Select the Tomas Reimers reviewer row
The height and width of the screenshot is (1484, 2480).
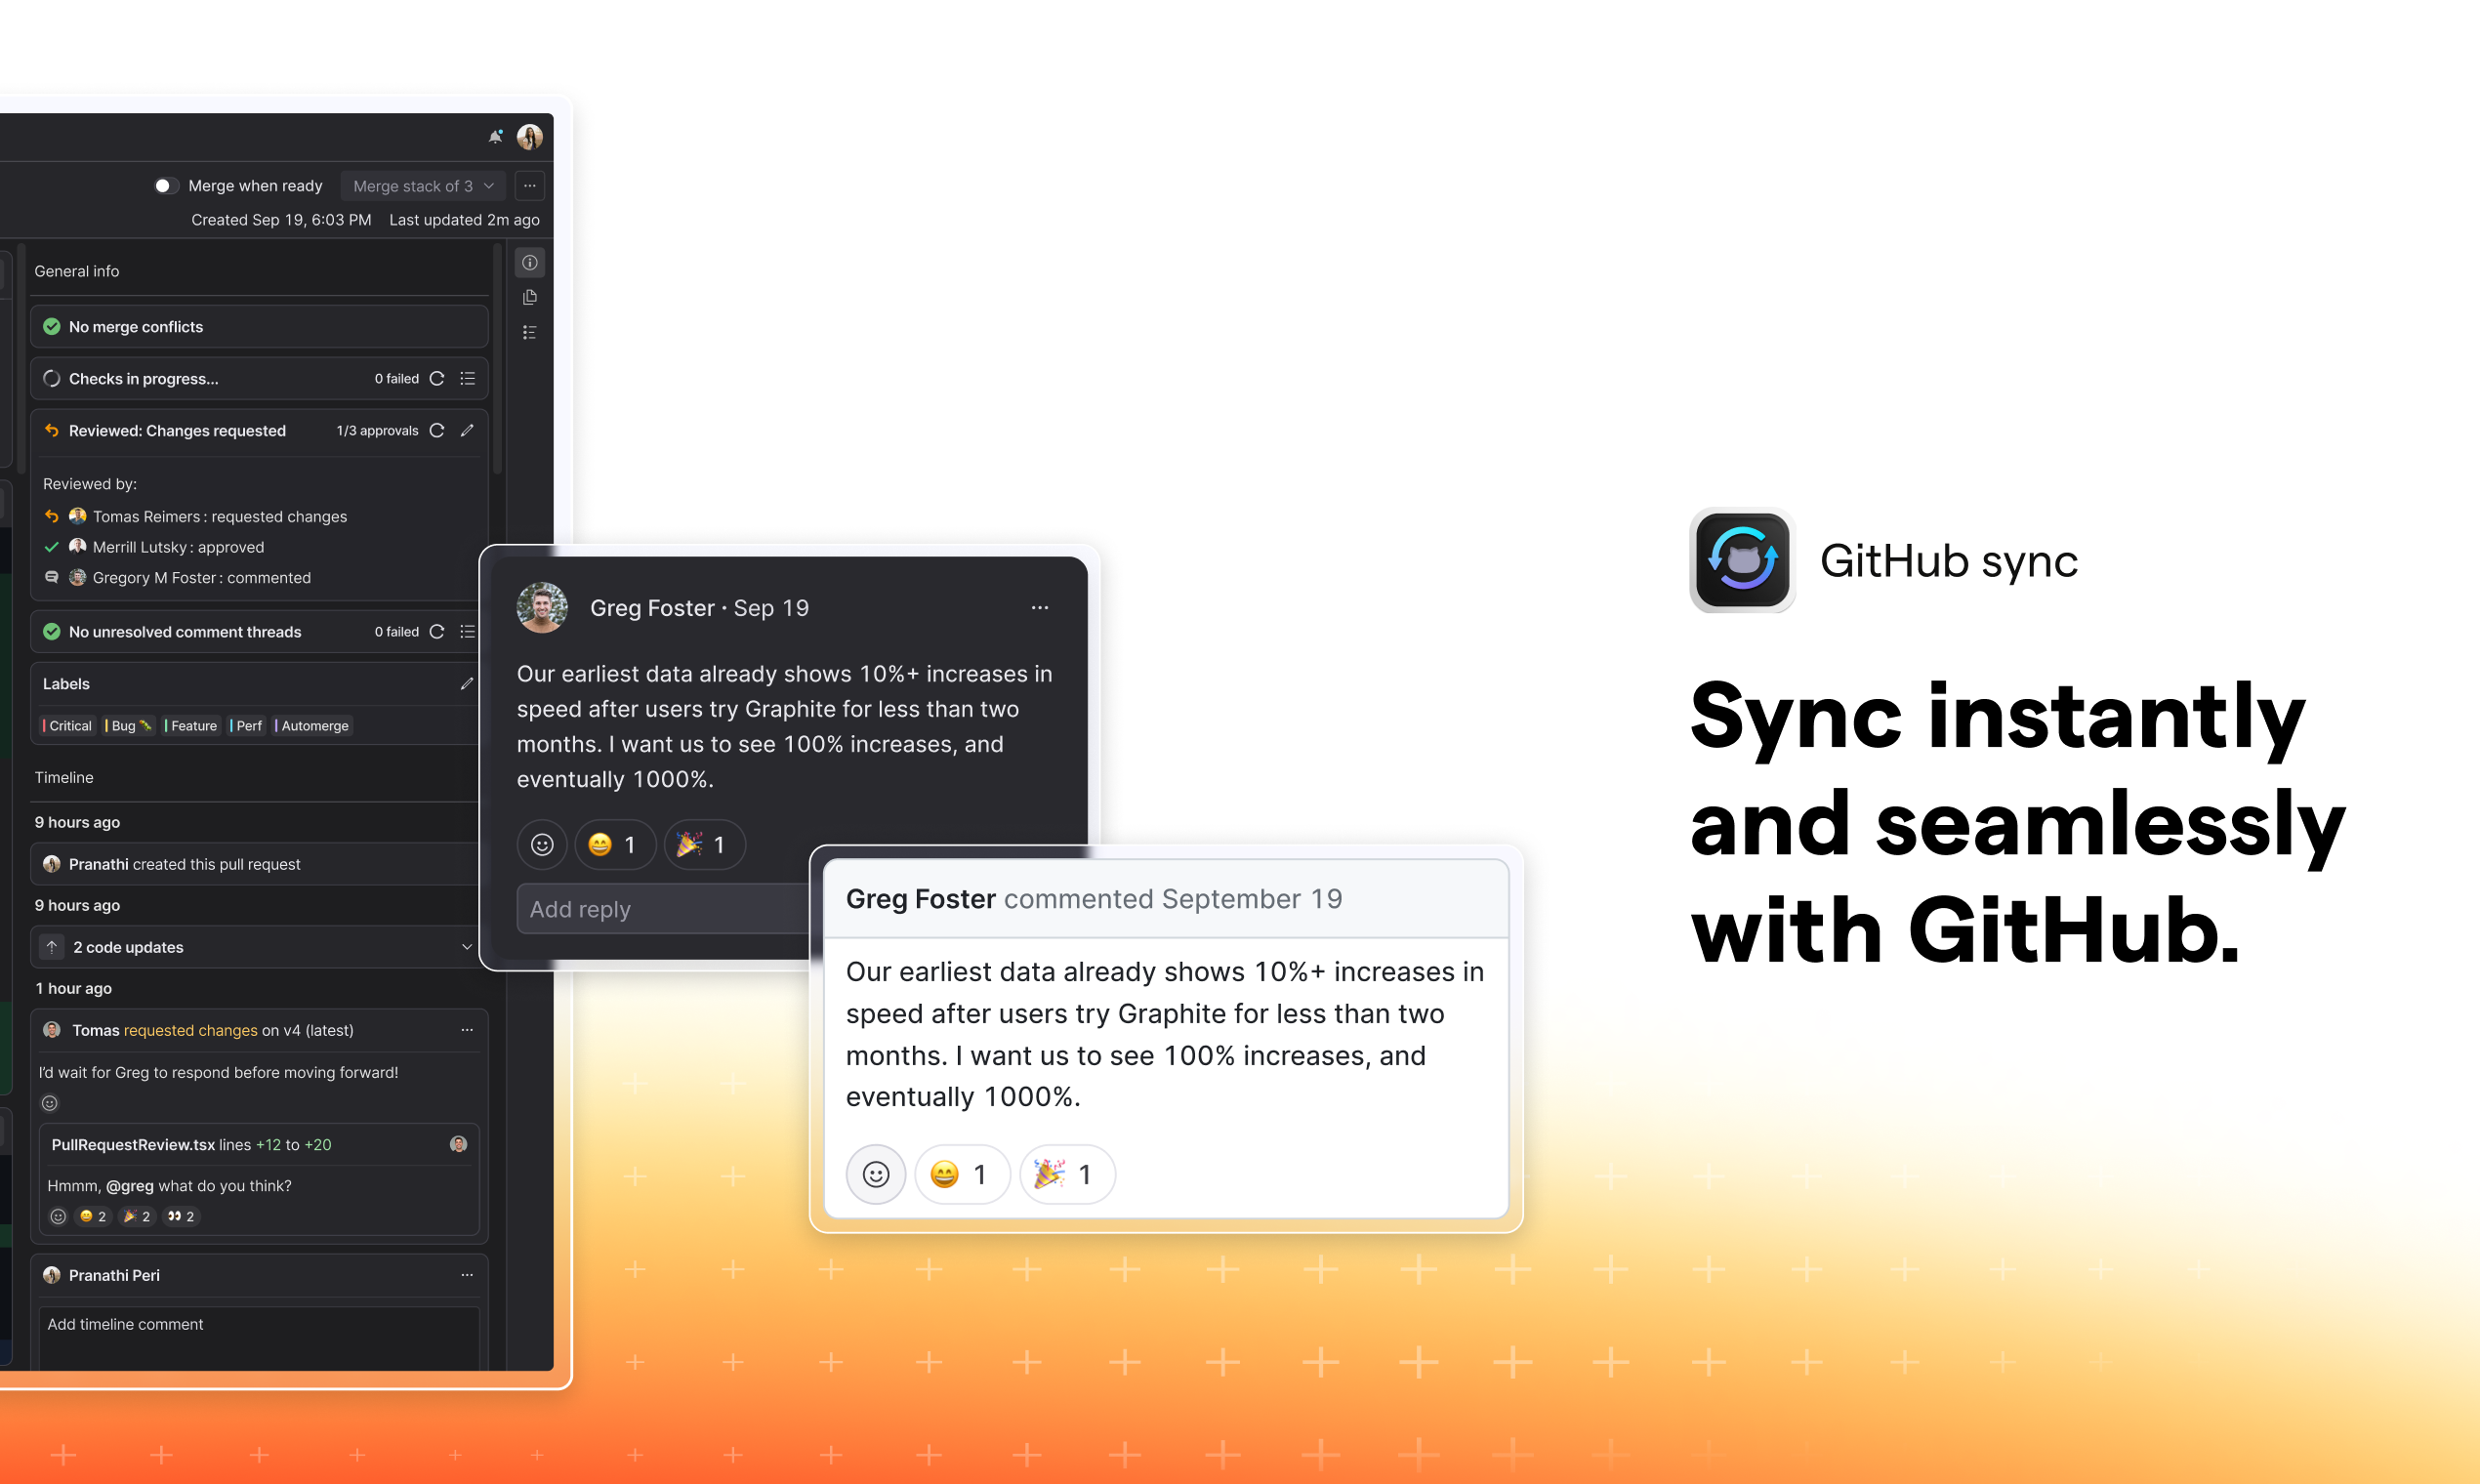pyautogui.click(x=196, y=516)
